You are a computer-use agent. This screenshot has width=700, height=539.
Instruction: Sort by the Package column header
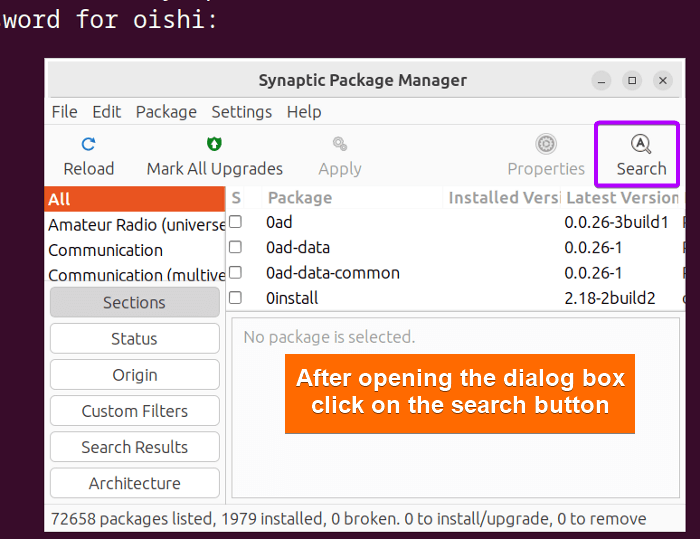[353, 198]
